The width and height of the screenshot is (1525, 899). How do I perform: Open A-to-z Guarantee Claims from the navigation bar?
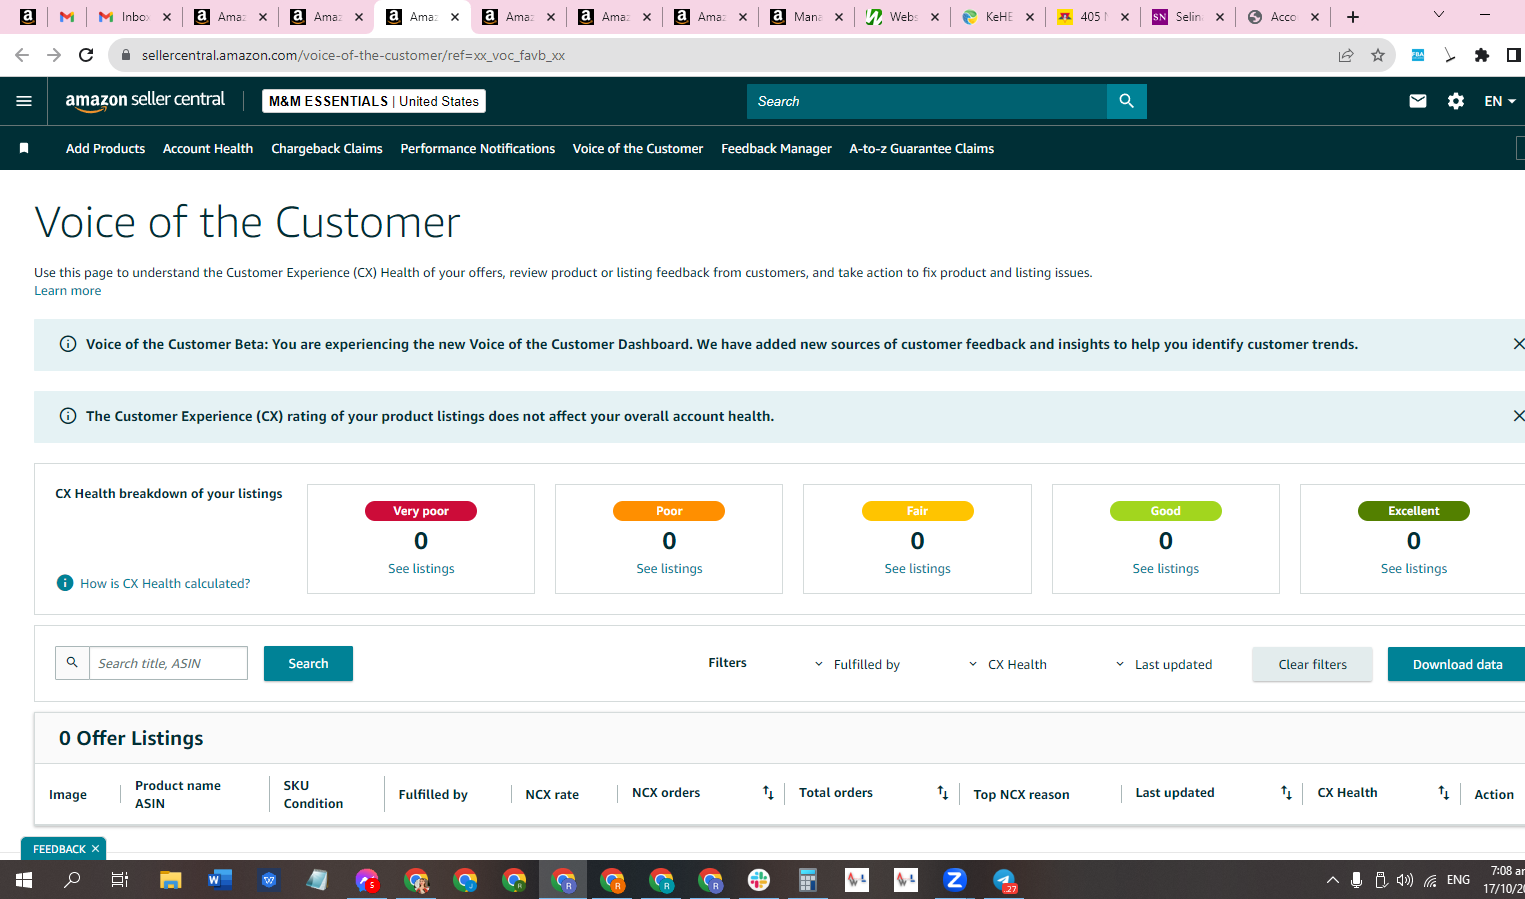[x=922, y=148]
